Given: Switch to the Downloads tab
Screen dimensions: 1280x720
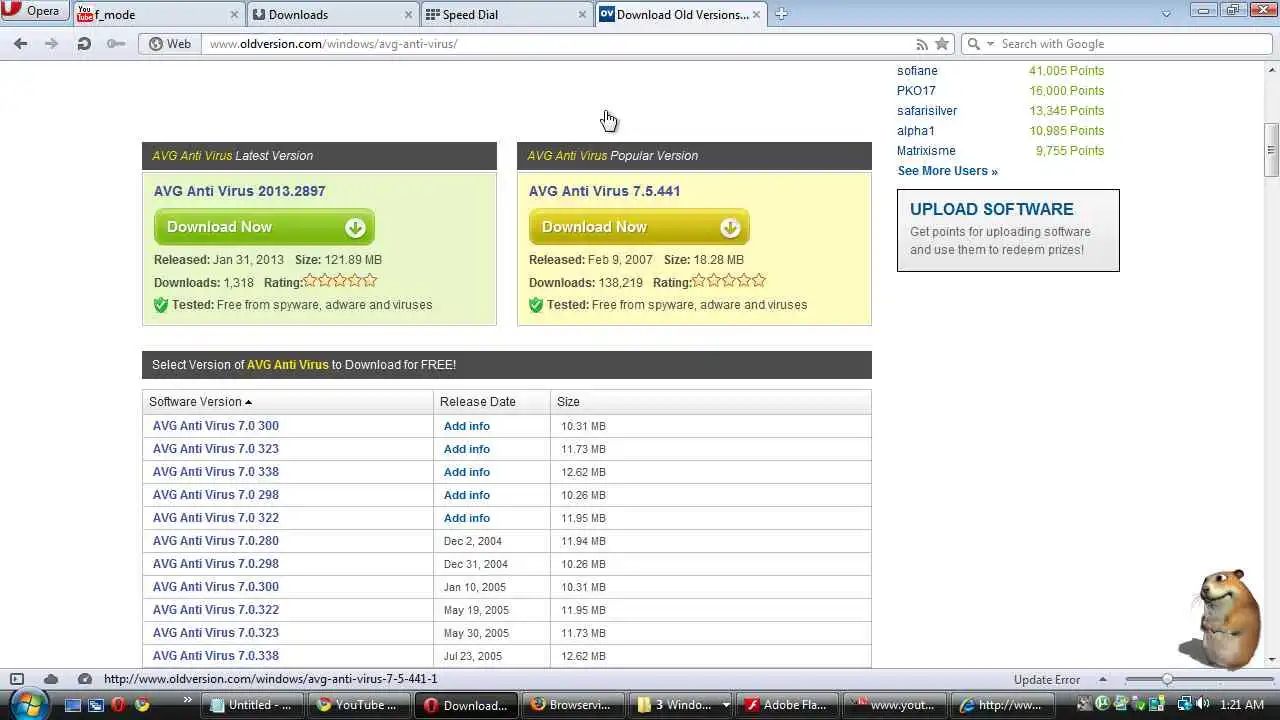Looking at the screenshot, I should (333, 14).
